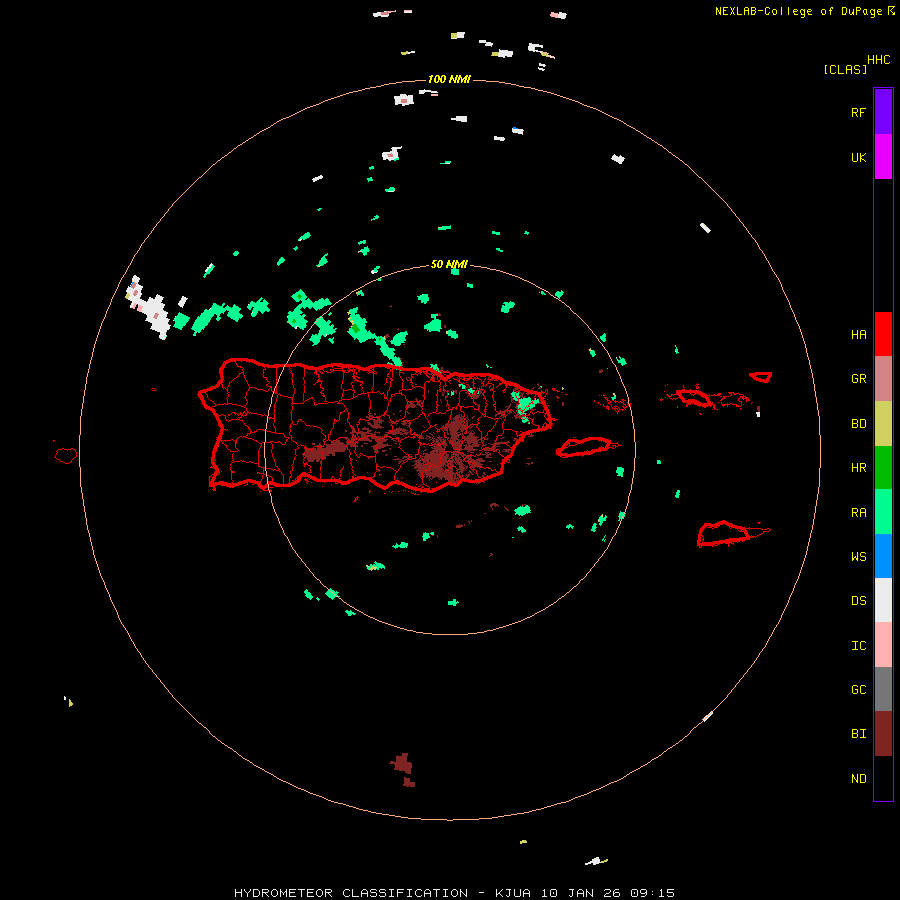This screenshot has width=900, height=900.
Task: Click the IC pink legend swatch
Action: pyautogui.click(x=883, y=645)
